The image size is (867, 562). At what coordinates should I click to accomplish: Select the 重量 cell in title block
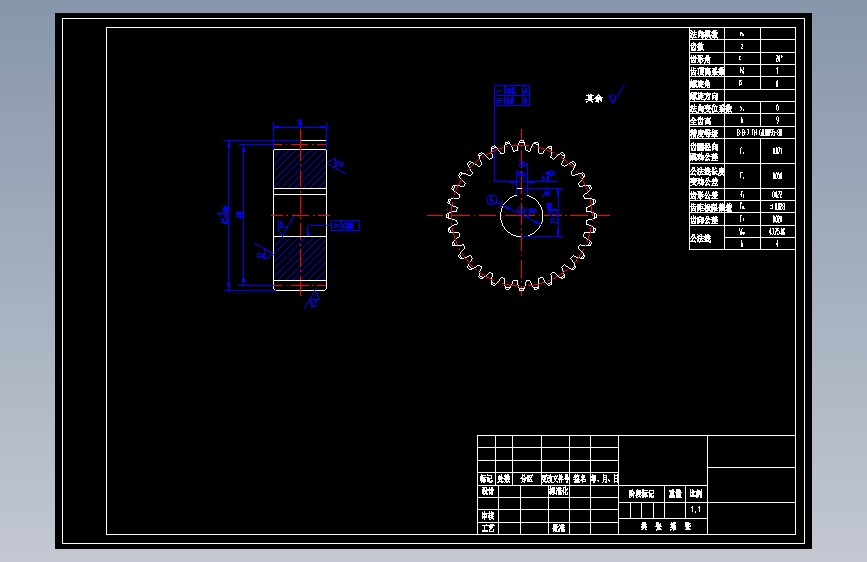675,494
